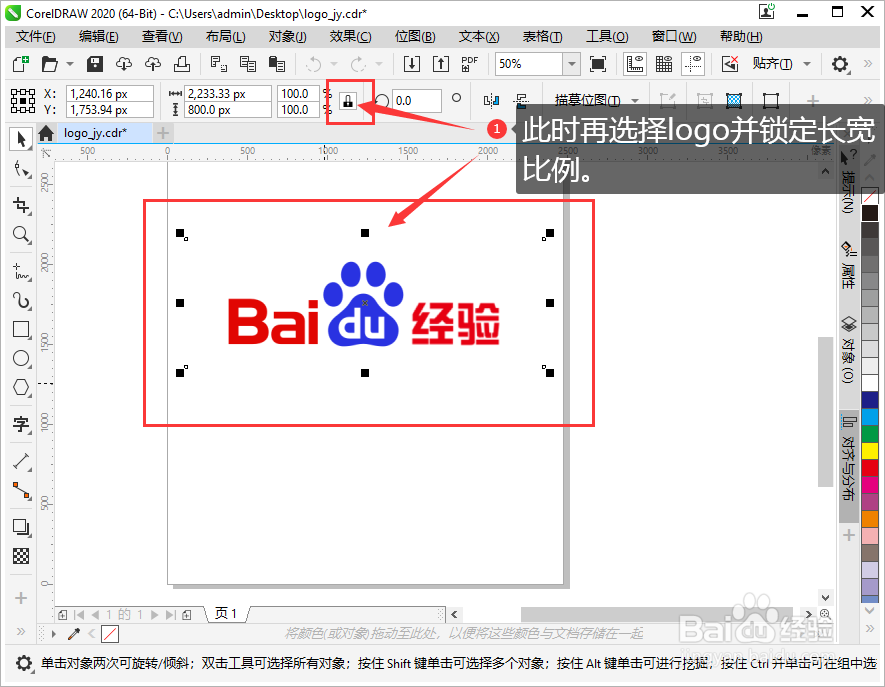Expand the redo history dropdown arrow
Image resolution: width=885 pixels, height=687 pixels.
point(379,64)
